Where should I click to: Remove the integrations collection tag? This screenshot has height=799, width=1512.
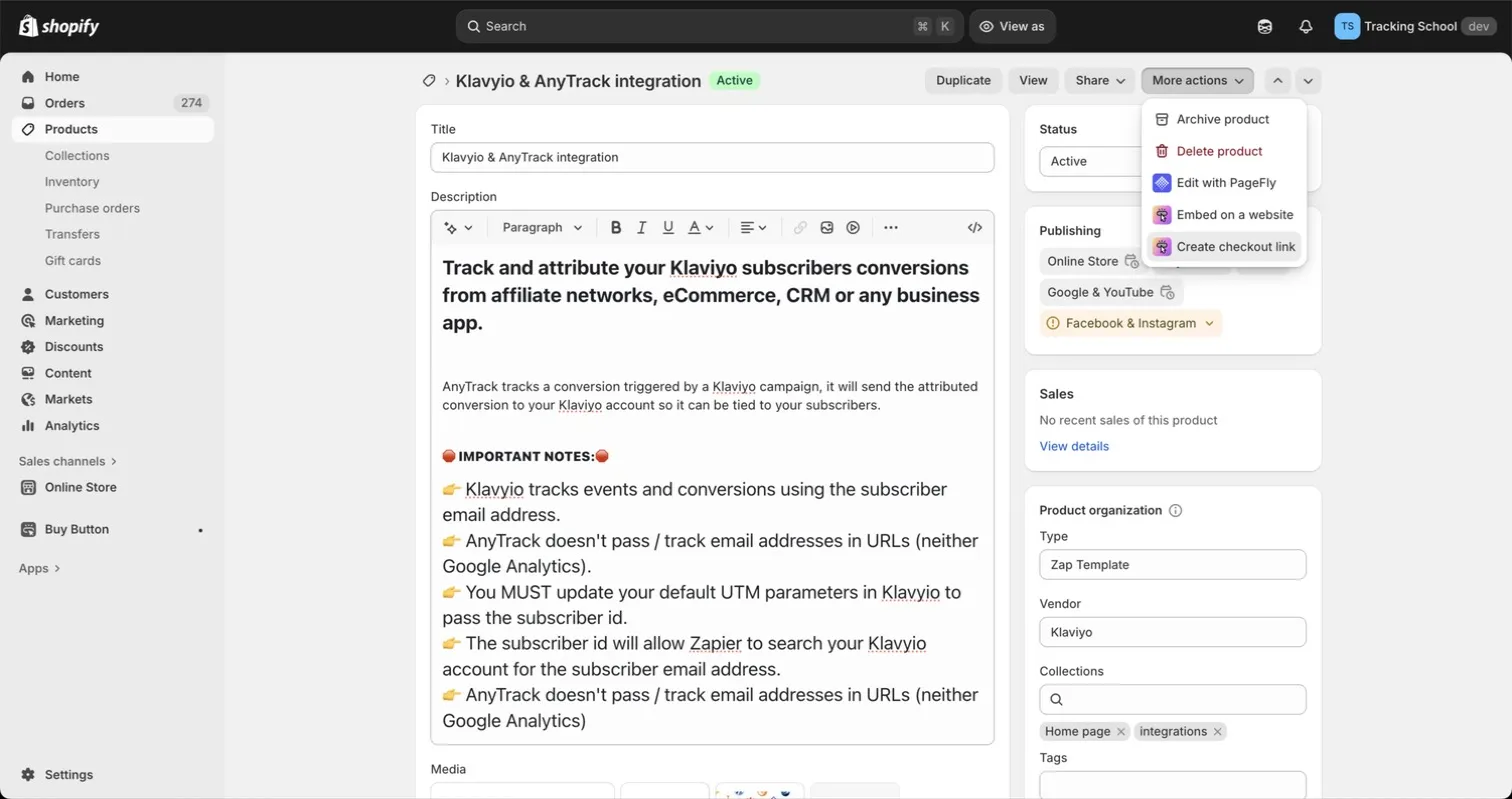point(1217,732)
